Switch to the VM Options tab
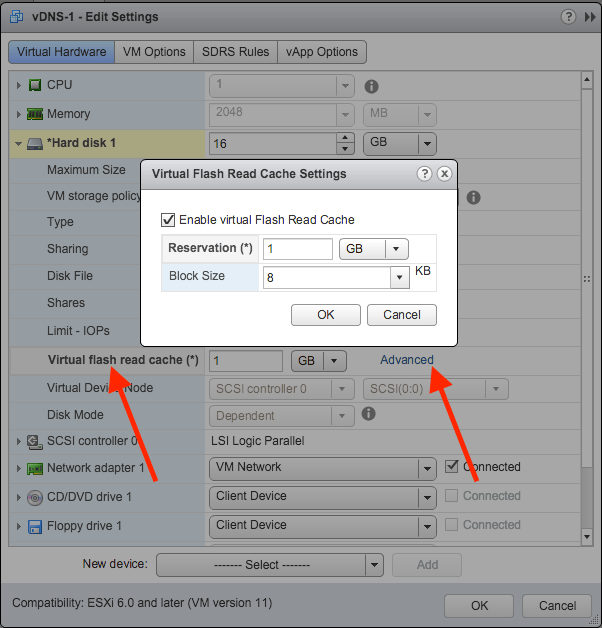Viewport: 602px width, 628px height. pyautogui.click(x=154, y=52)
